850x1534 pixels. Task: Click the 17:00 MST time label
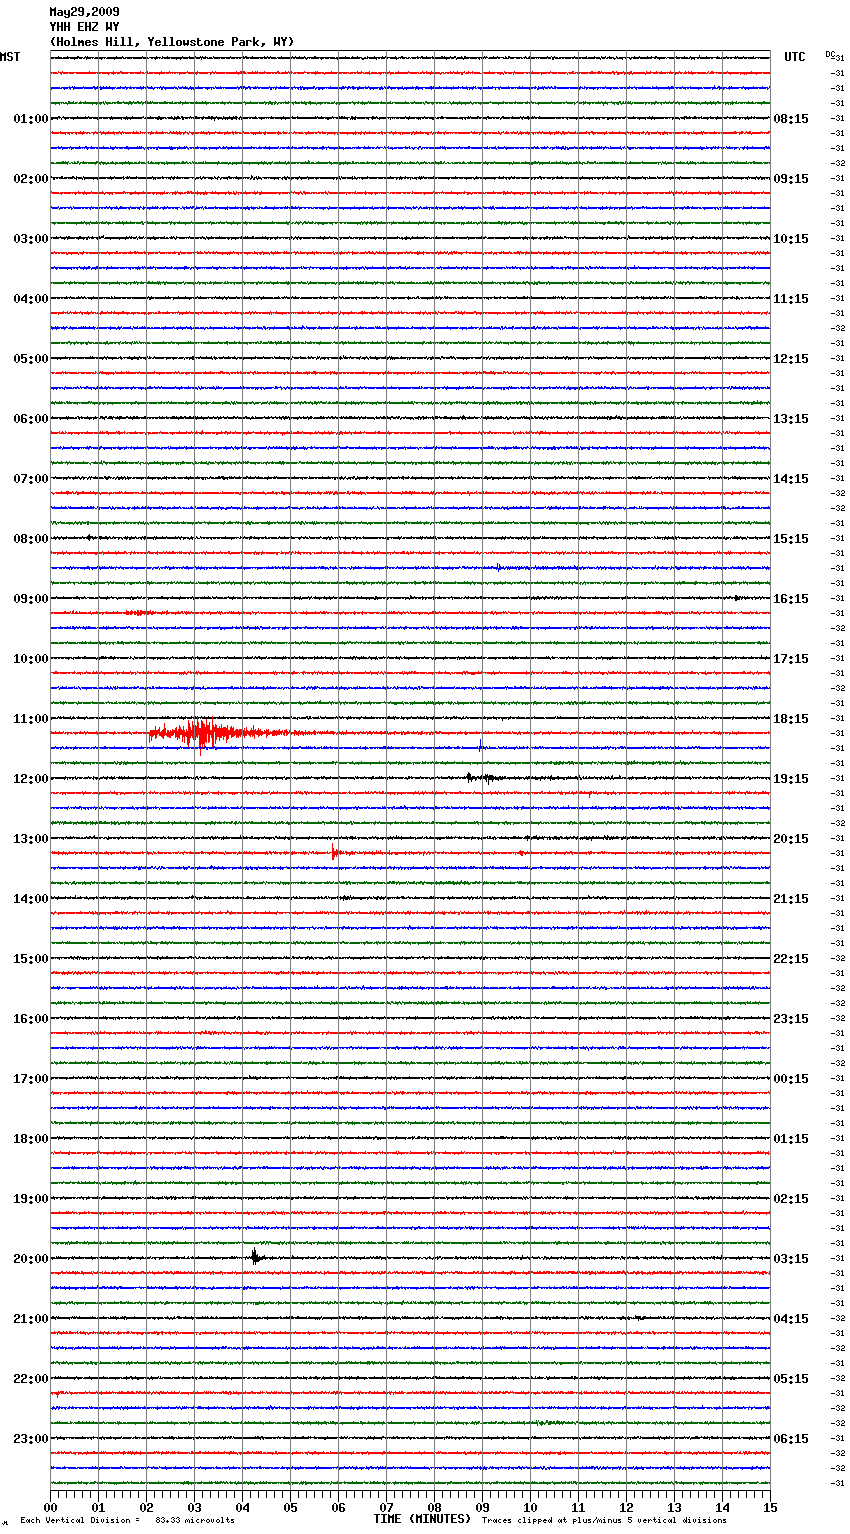click(x=30, y=1079)
